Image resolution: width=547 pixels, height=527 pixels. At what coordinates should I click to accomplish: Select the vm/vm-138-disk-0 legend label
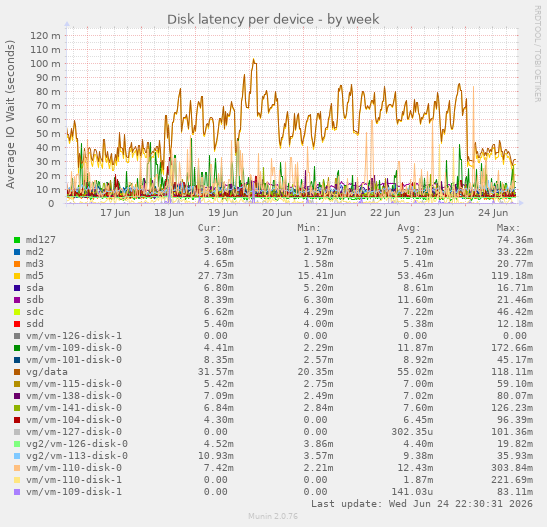point(74,396)
